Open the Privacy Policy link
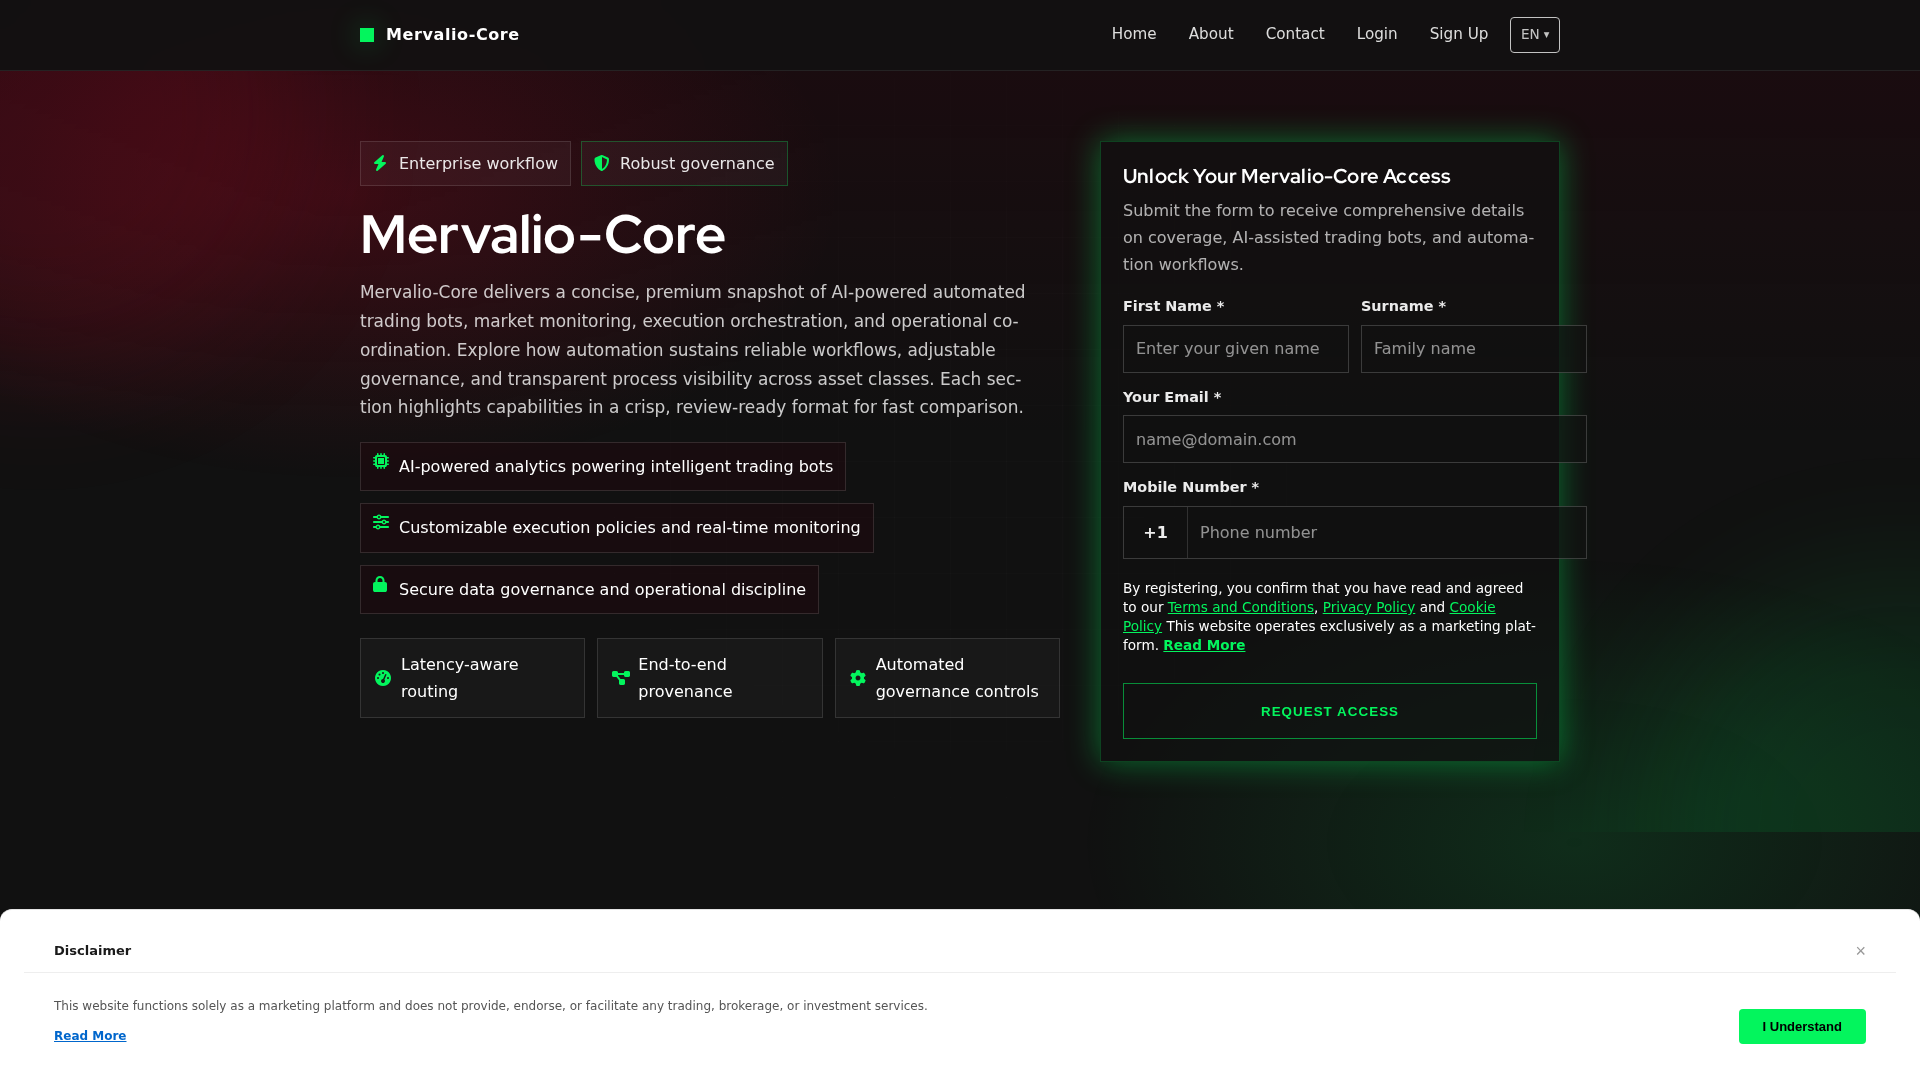The height and width of the screenshot is (1080, 1920). pyautogui.click(x=1369, y=607)
